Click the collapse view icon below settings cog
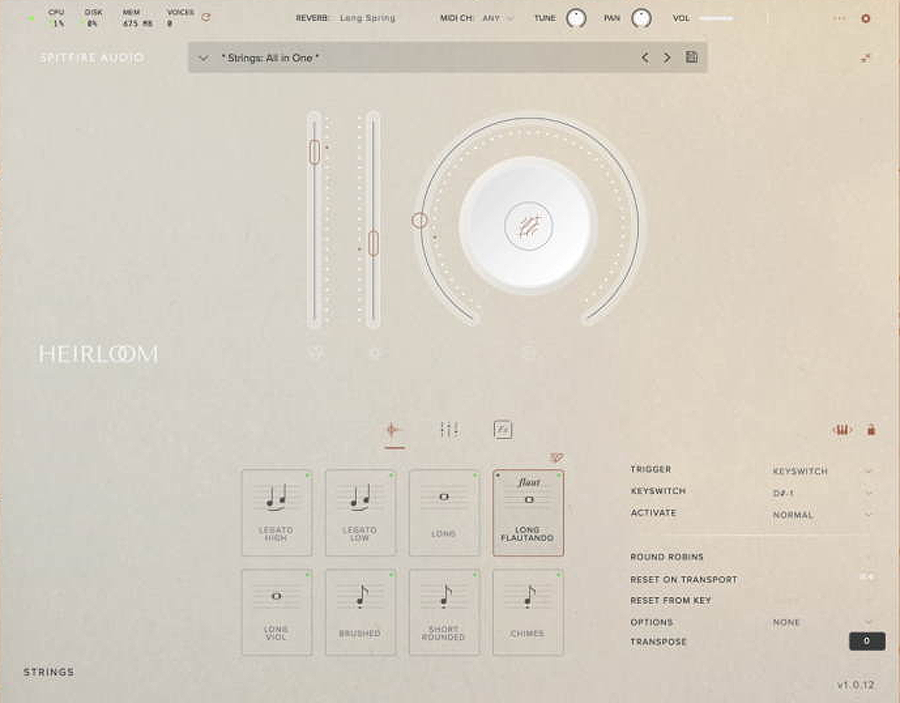The image size is (900, 703). [866, 58]
